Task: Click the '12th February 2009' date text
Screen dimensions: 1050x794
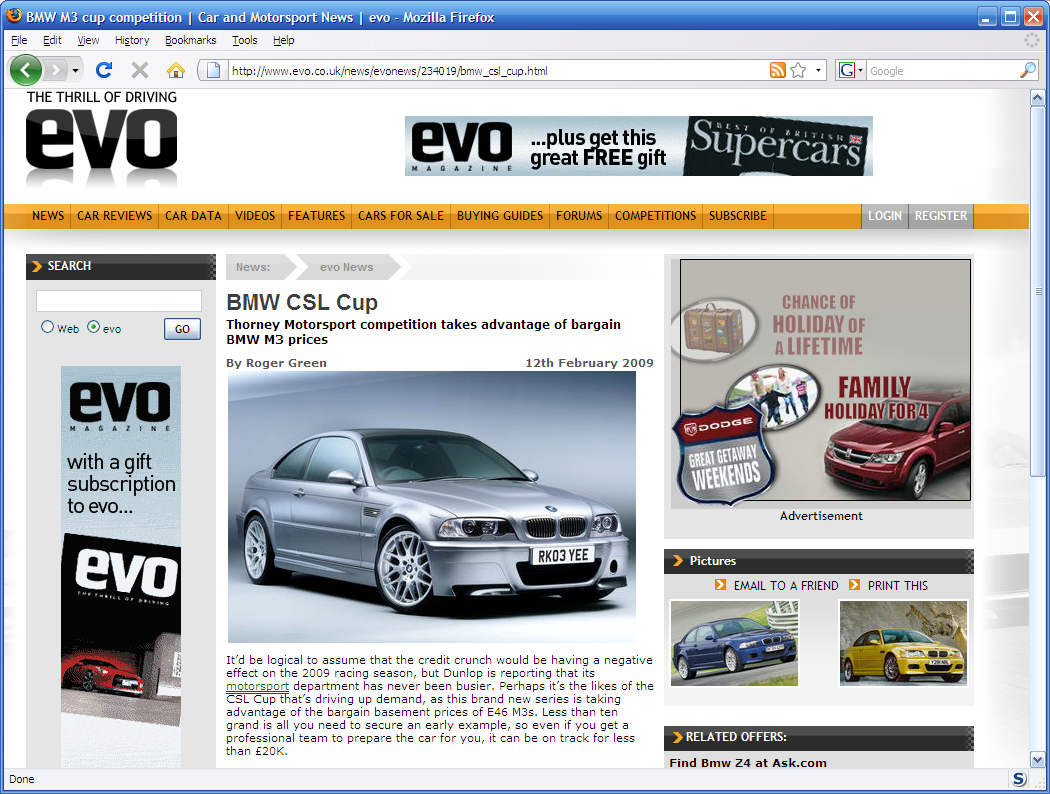Action: click(589, 363)
